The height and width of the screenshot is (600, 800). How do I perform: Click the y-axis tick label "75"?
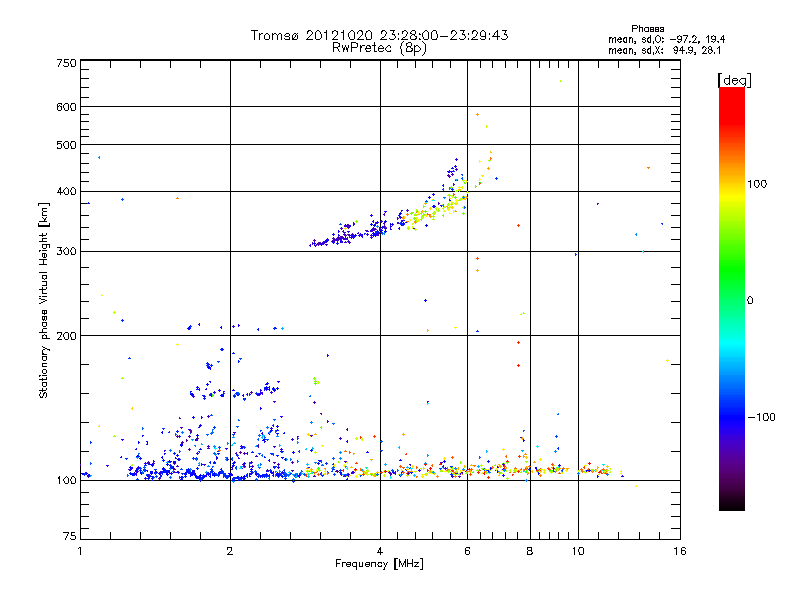pyautogui.click(x=70, y=536)
